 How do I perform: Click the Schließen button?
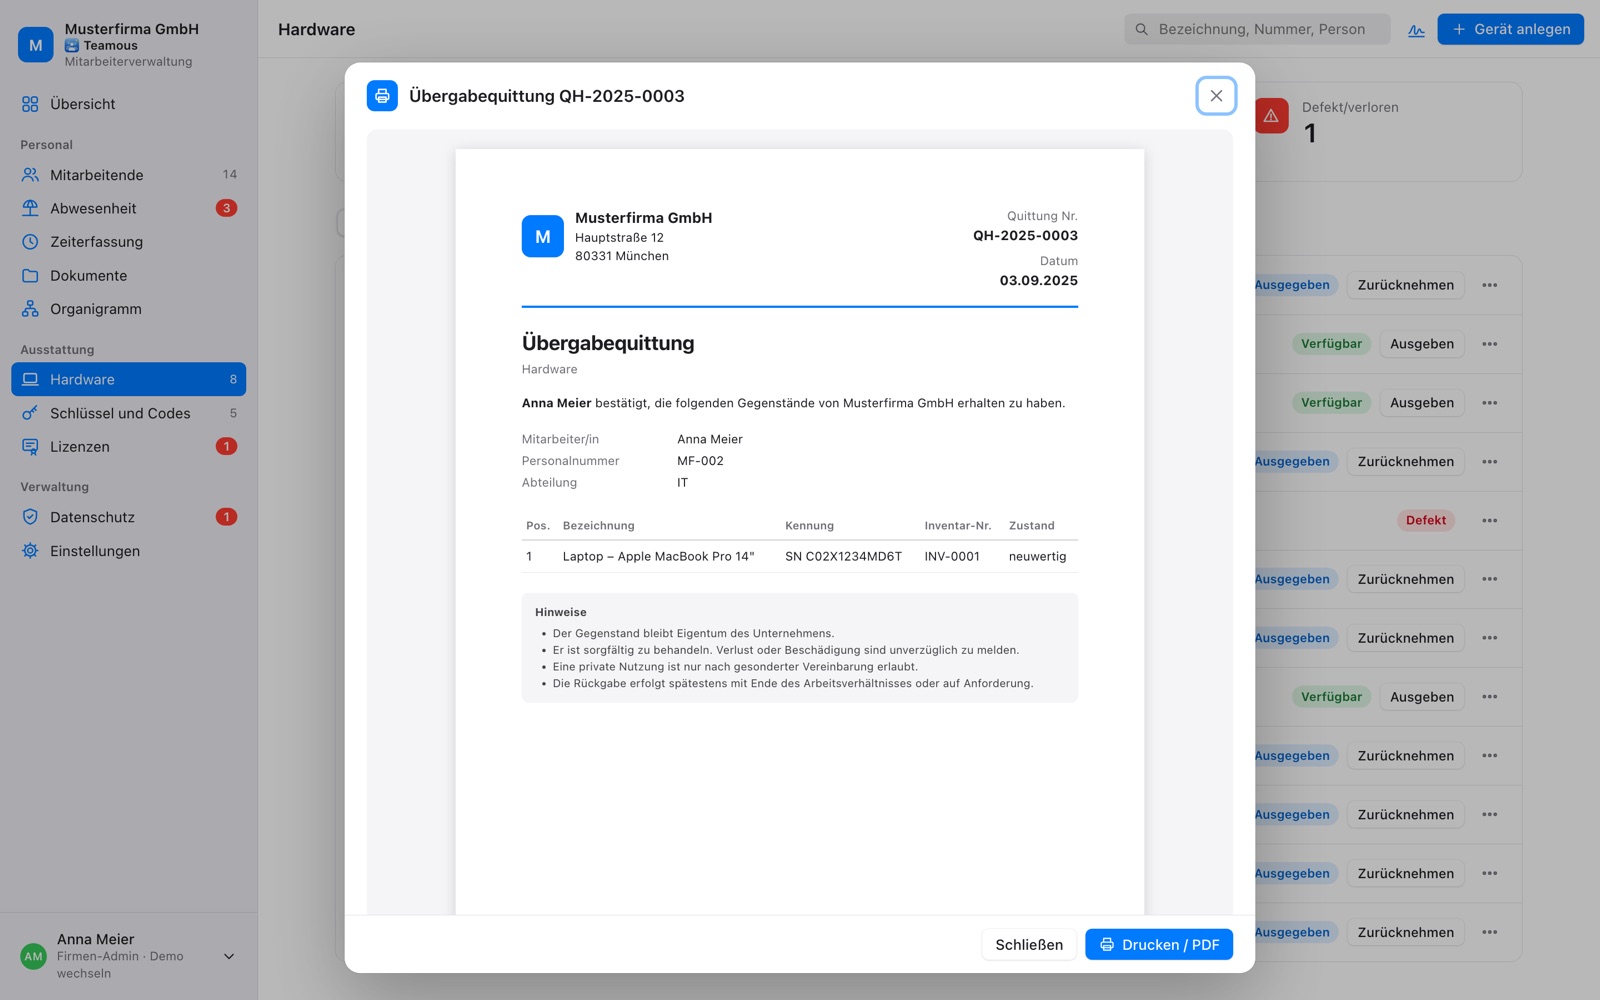tap(1029, 944)
